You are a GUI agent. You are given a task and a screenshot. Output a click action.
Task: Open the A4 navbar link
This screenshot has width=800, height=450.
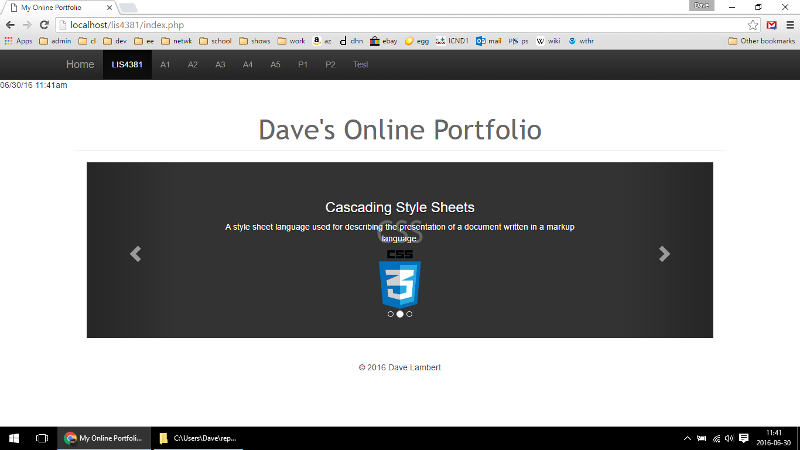247,64
